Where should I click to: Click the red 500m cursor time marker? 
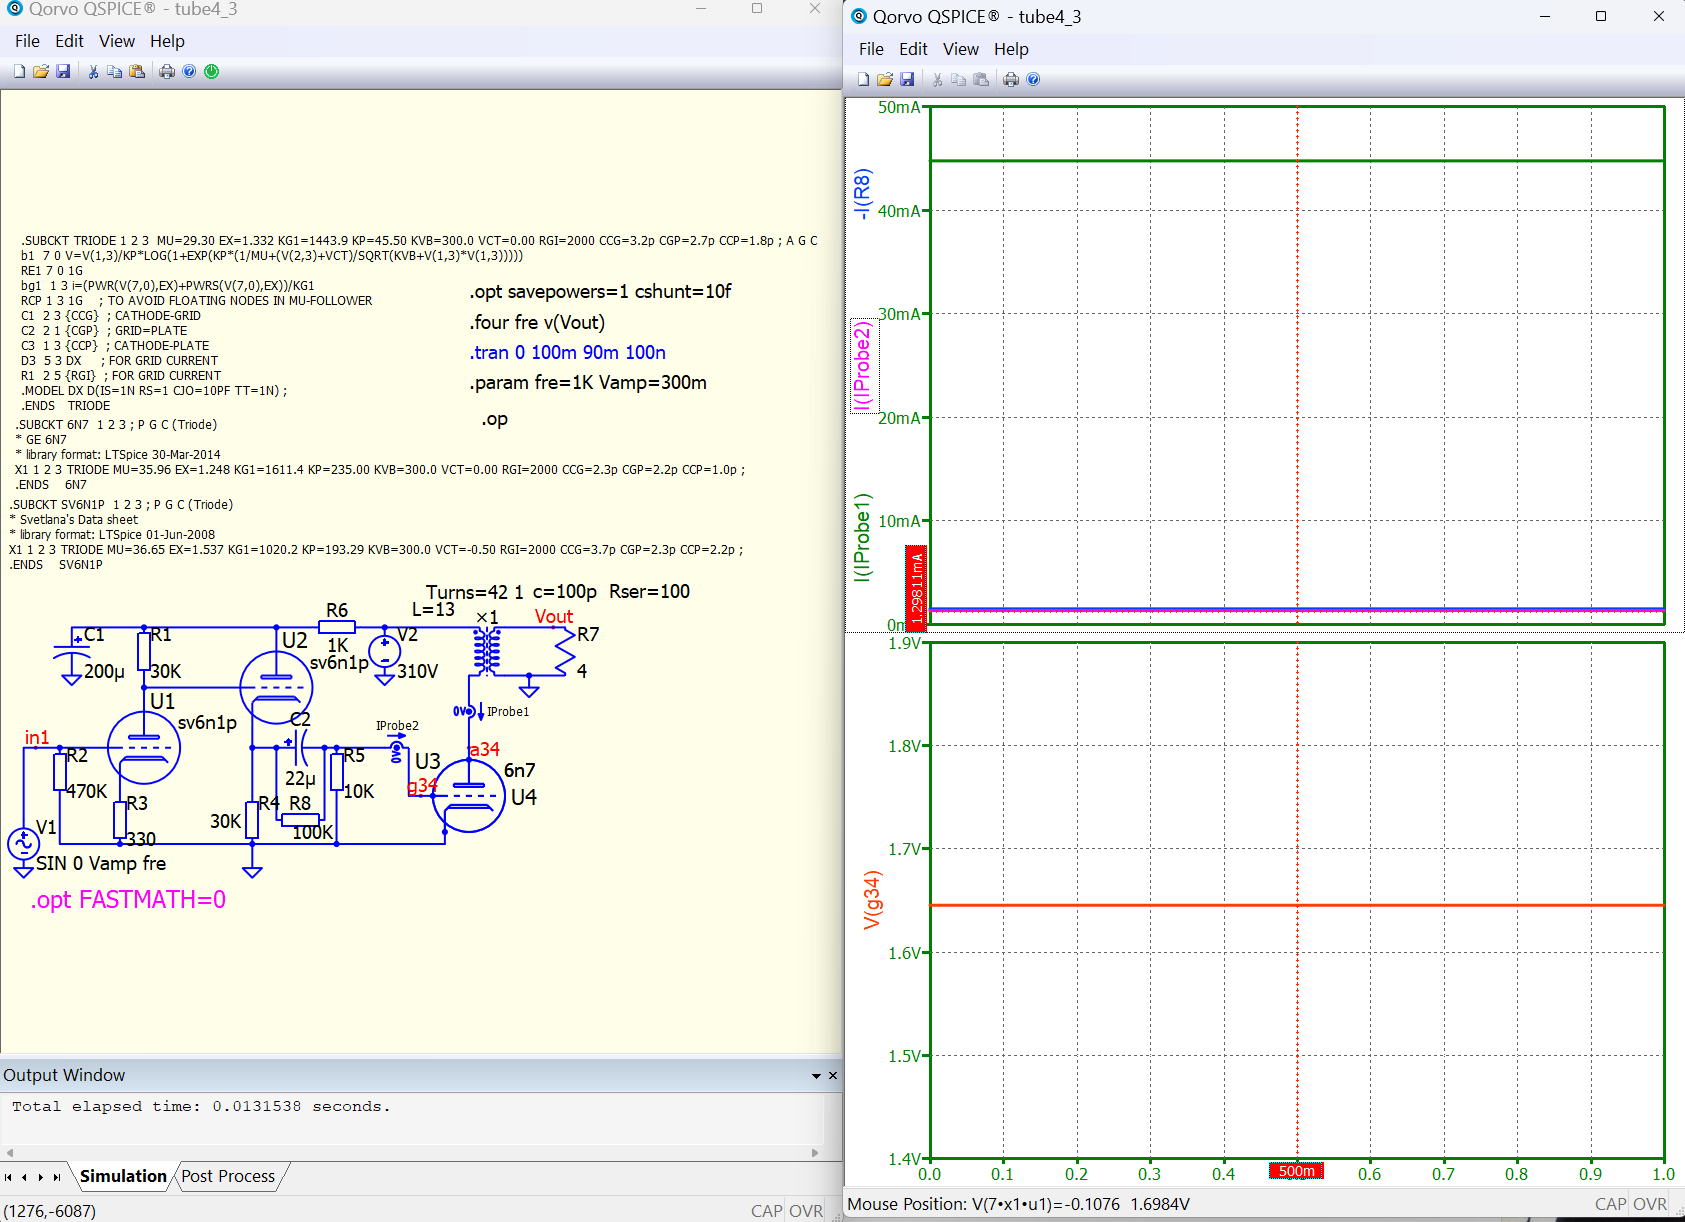click(x=1296, y=1171)
